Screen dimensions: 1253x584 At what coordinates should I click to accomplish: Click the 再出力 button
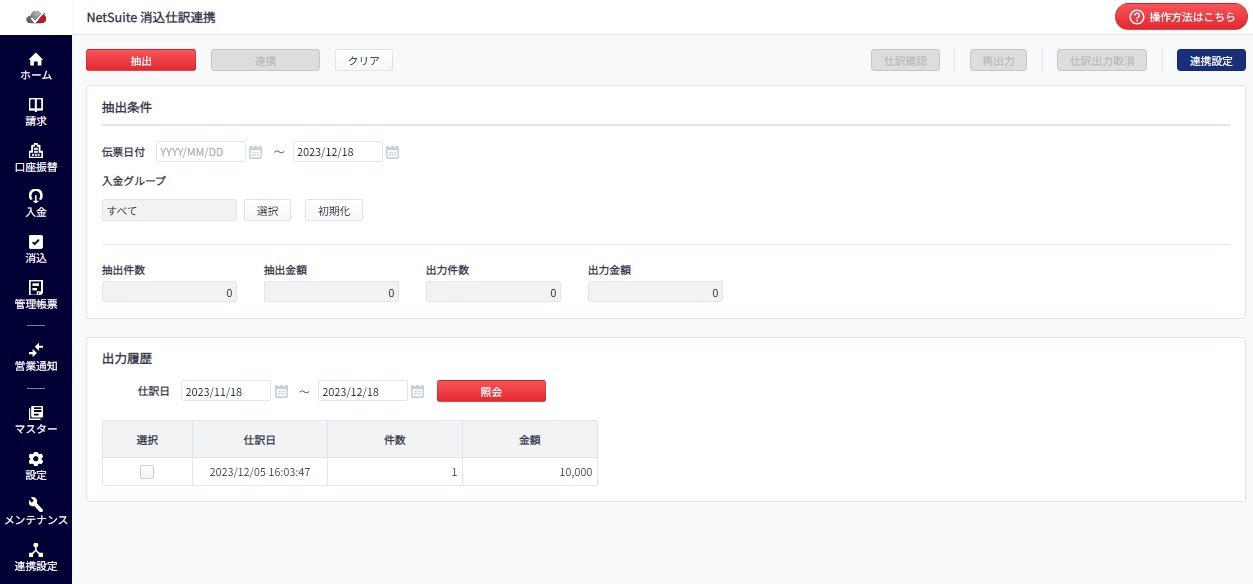998,60
